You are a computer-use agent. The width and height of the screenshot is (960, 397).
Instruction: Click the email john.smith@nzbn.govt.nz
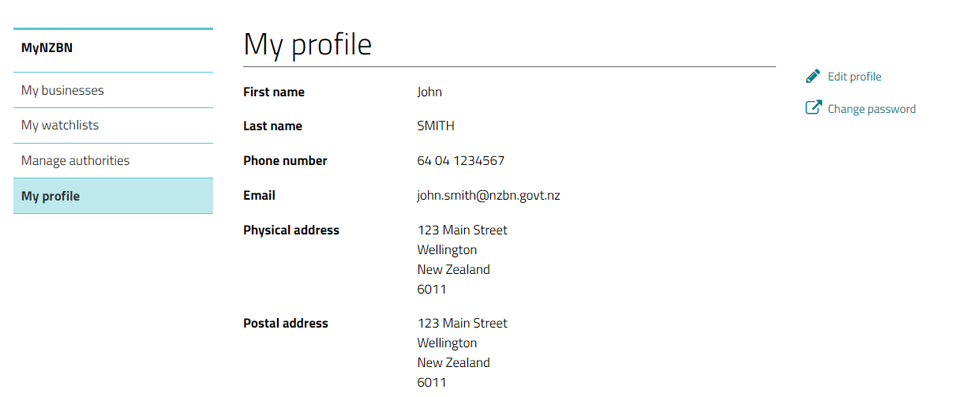click(x=489, y=196)
